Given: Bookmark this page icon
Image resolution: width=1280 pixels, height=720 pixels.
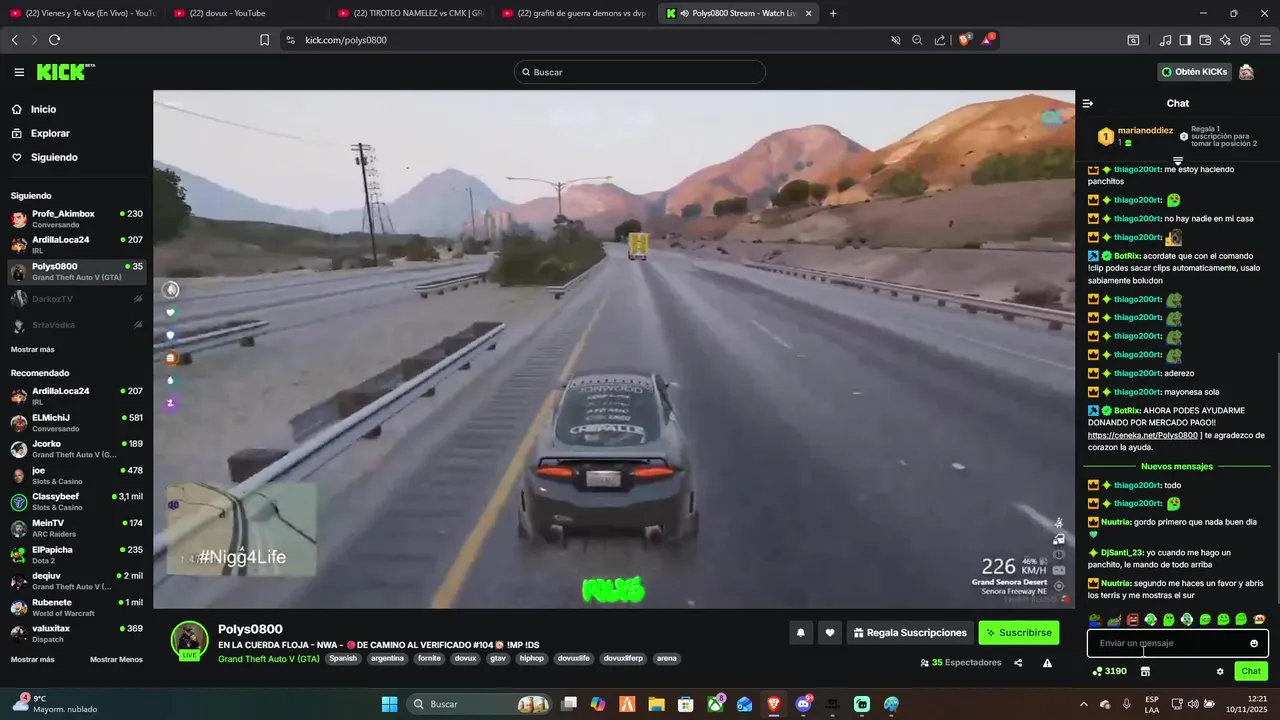Looking at the screenshot, I should 264,40.
